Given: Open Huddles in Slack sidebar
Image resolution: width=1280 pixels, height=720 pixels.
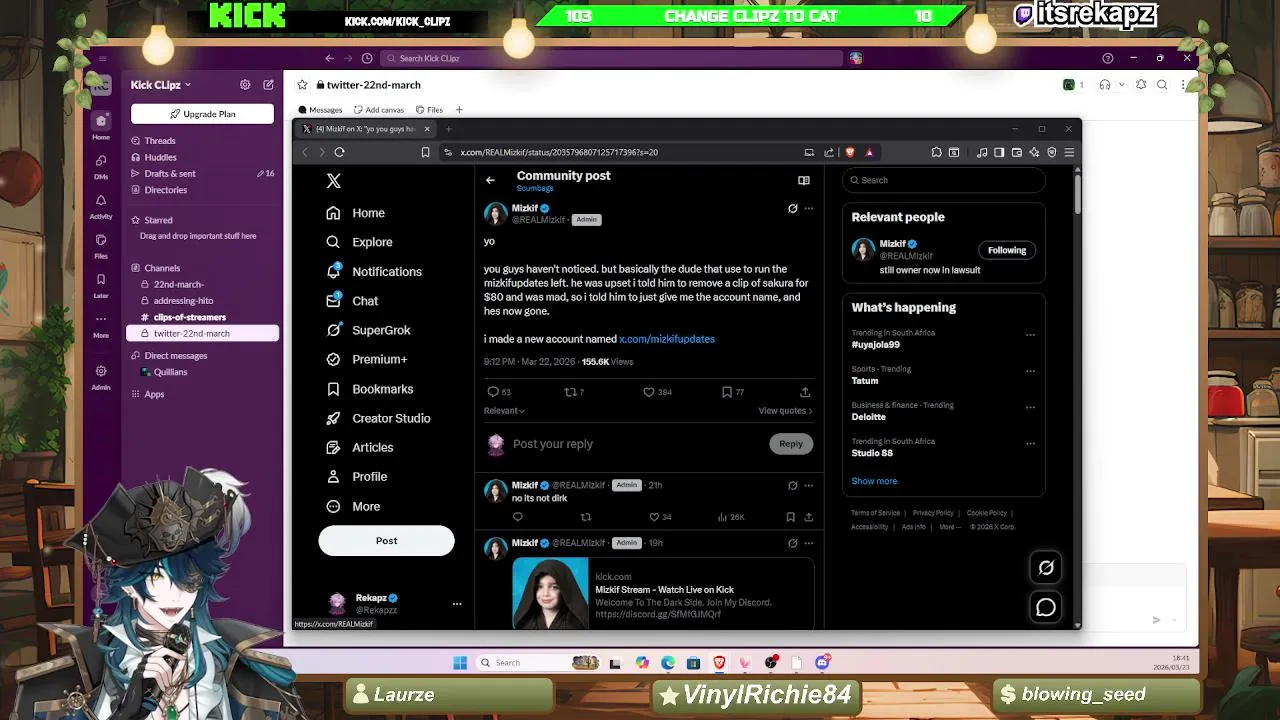Looking at the screenshot, I should (x=153, y=157).
